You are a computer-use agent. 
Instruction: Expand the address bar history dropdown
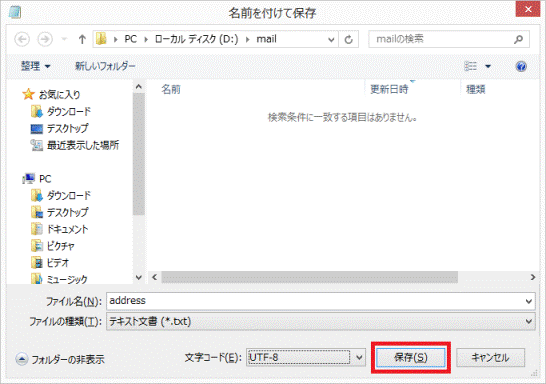pos(331,40)
